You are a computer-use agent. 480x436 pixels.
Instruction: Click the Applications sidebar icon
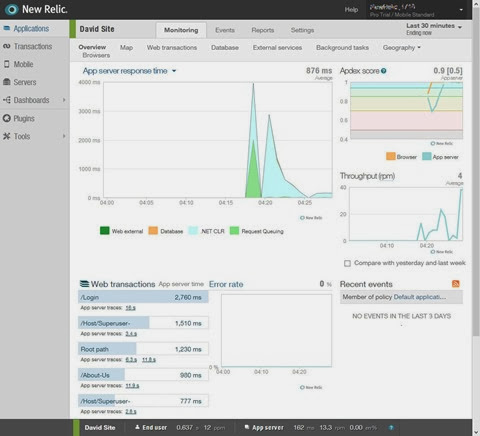coord(6,28)
